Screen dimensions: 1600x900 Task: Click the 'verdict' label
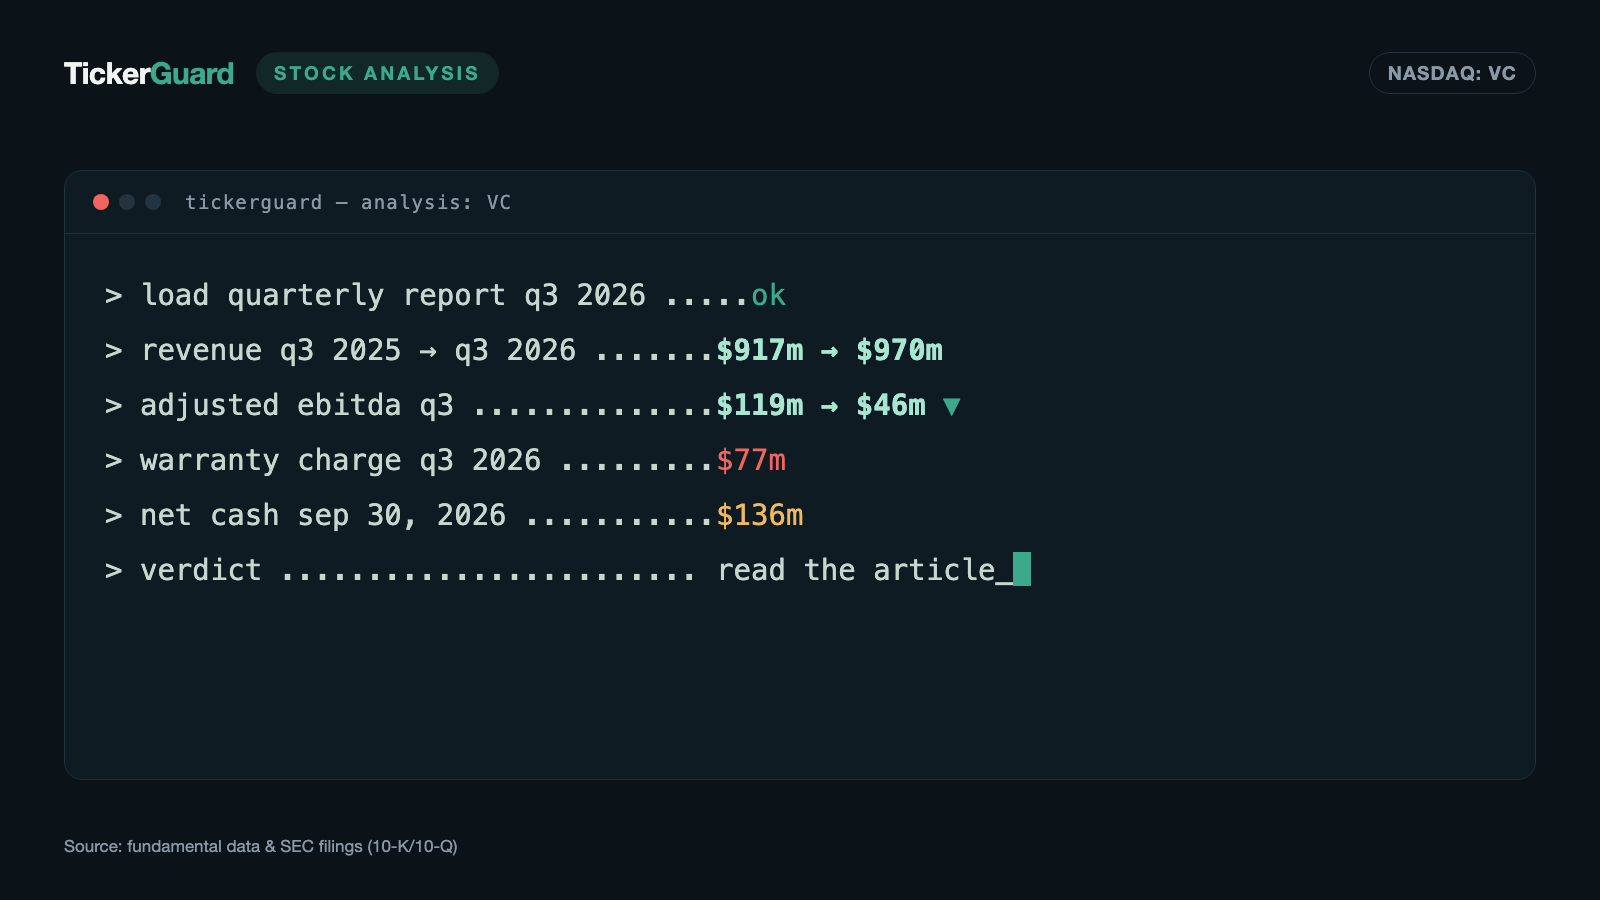click(x=201, y=570)
